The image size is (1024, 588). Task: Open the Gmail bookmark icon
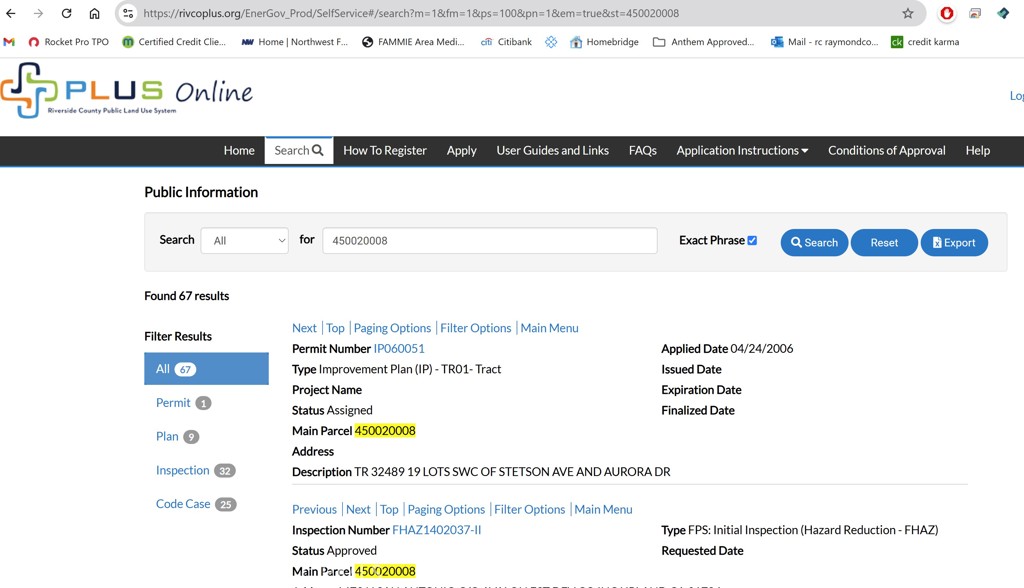click(9, 42)
